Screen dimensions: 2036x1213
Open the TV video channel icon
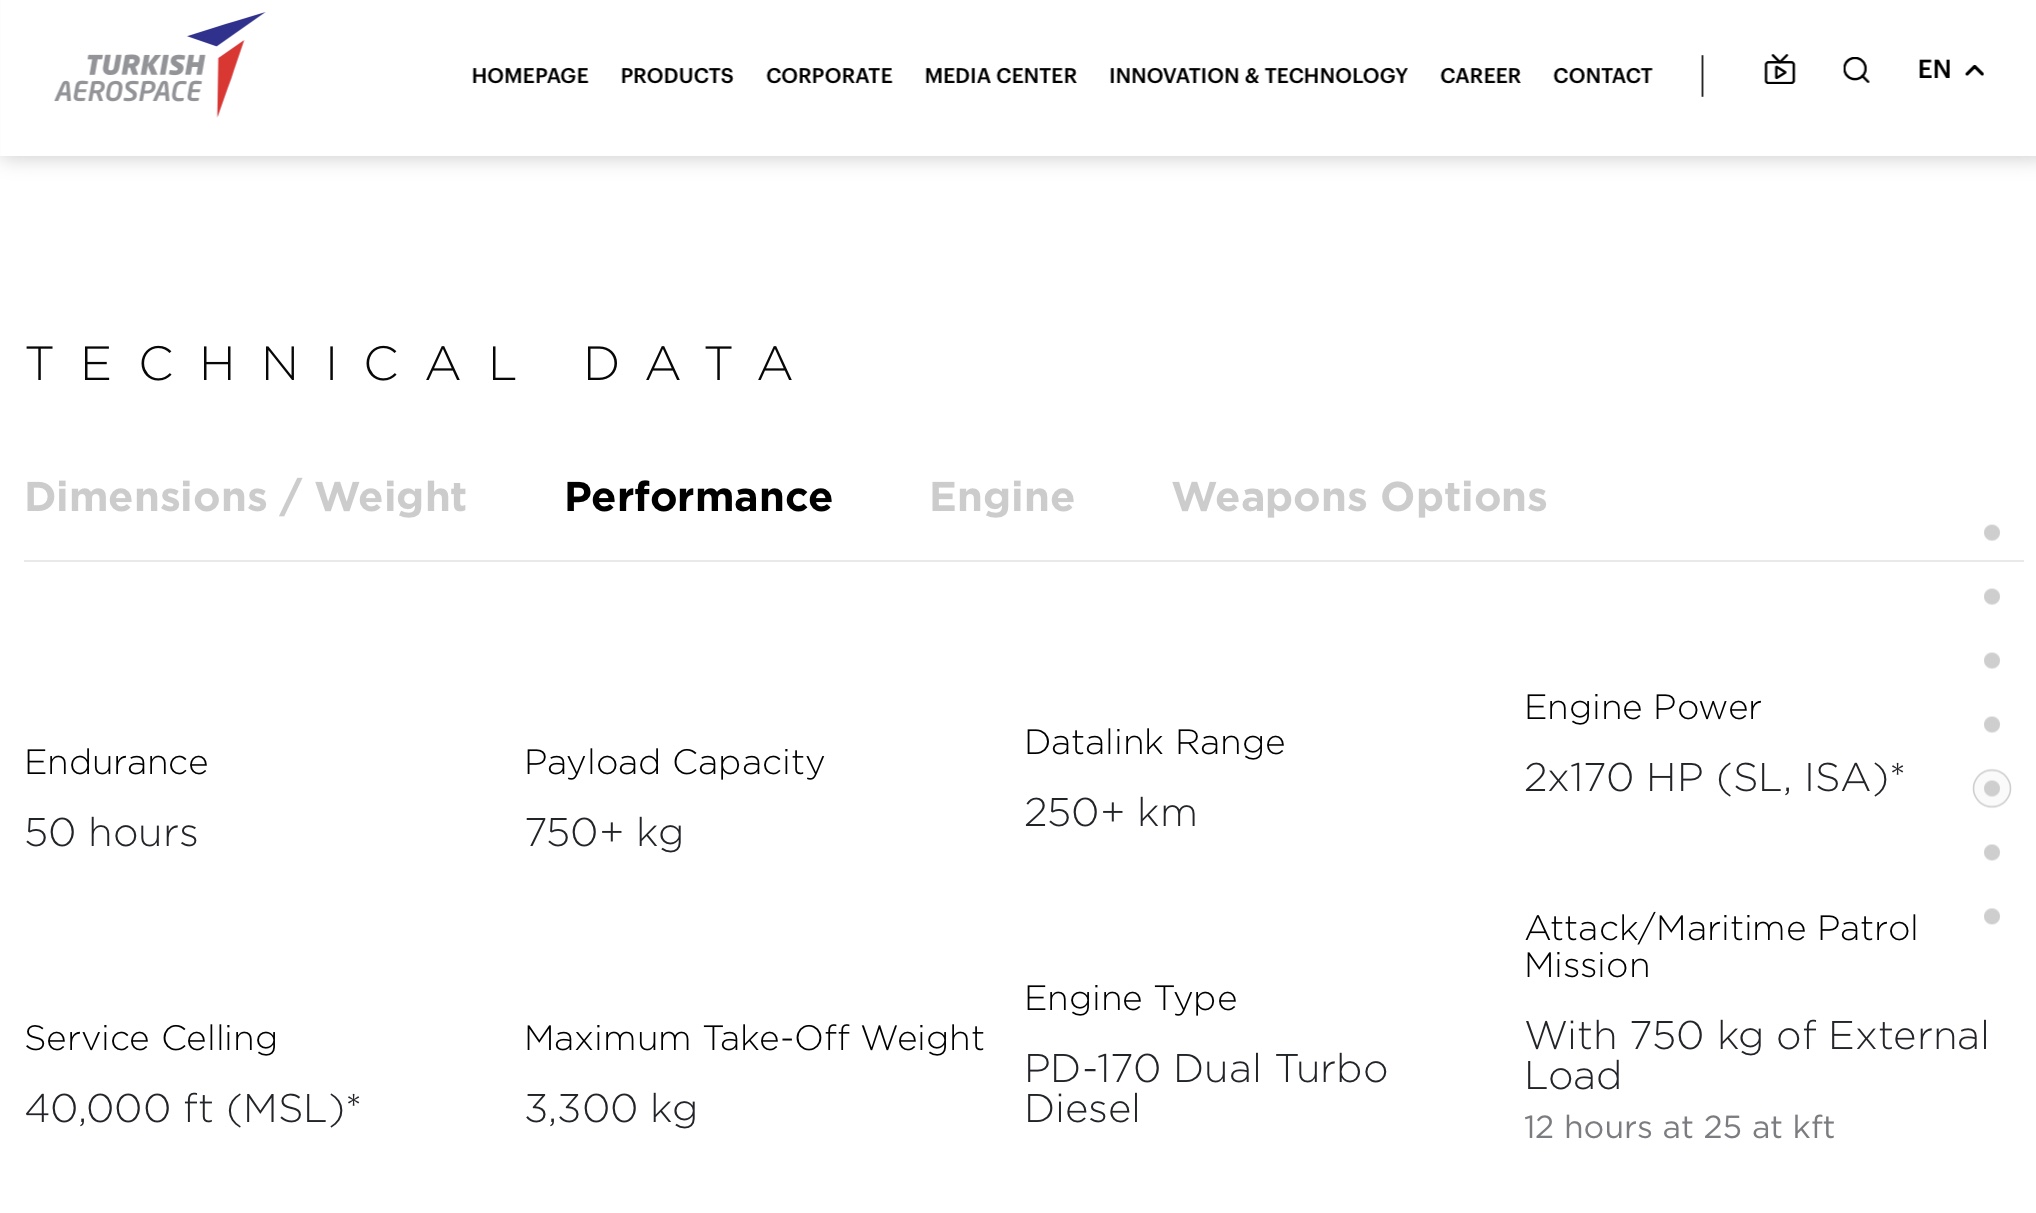[1779, 70]
